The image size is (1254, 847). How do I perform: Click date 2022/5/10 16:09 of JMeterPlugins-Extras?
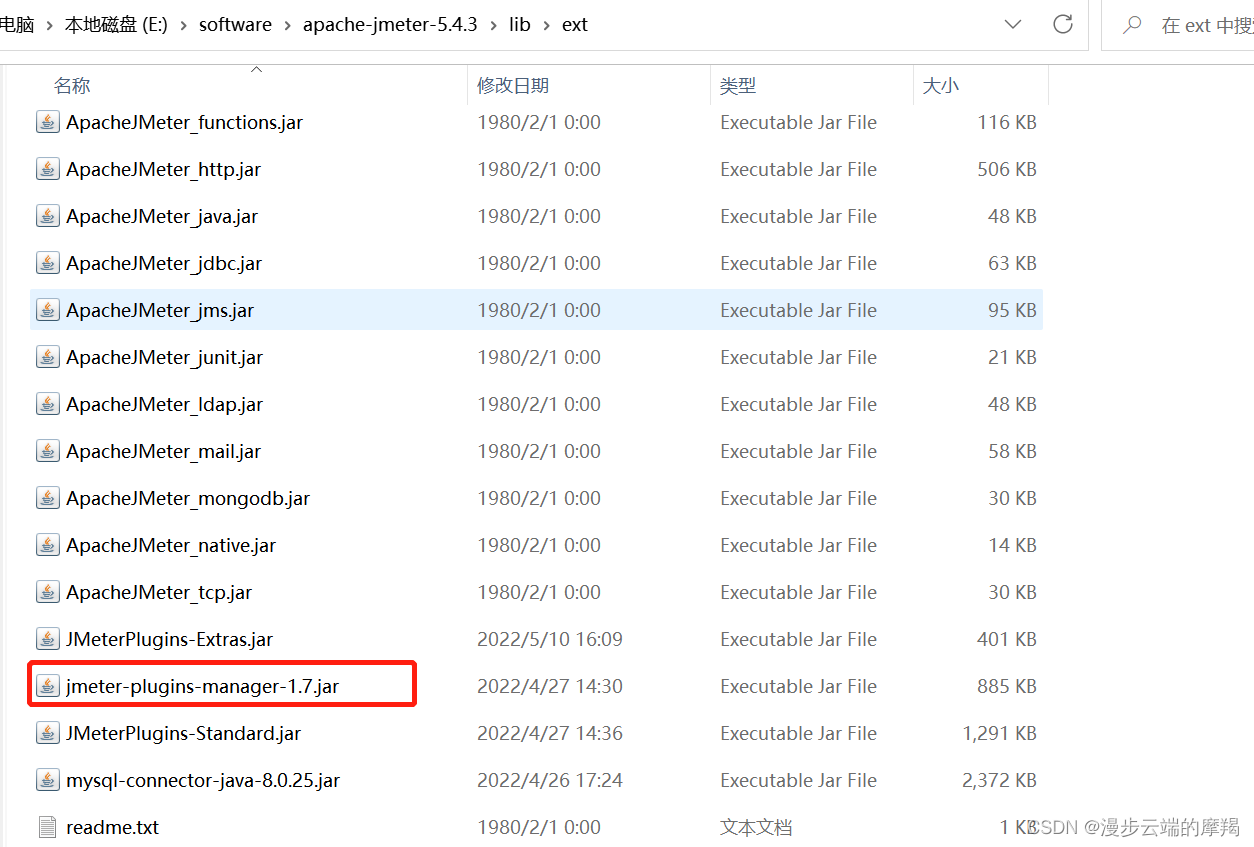550,639
